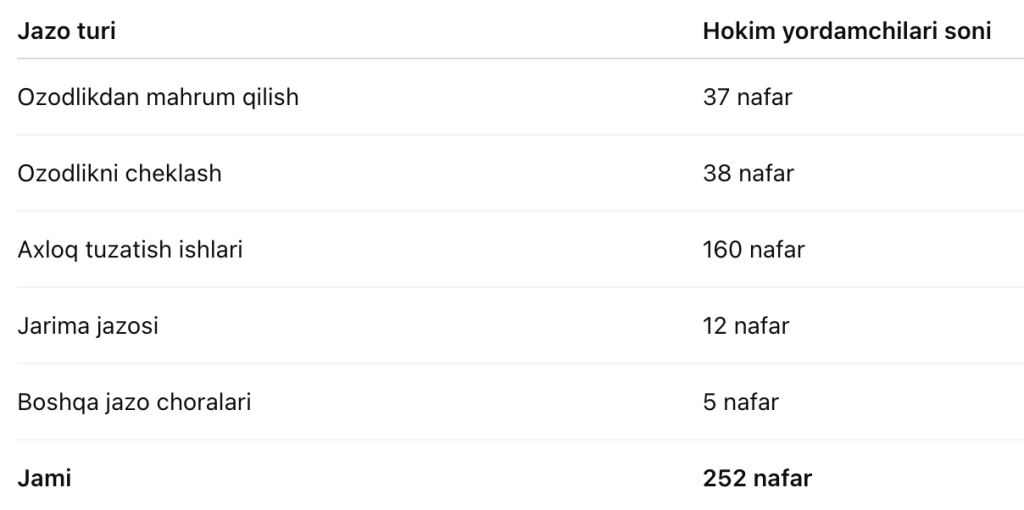1024x510 pixels.
Task: Select the 'Axloq tuzatish ishlari' cell
Action: pyautogui.click(x=130, y=249)
